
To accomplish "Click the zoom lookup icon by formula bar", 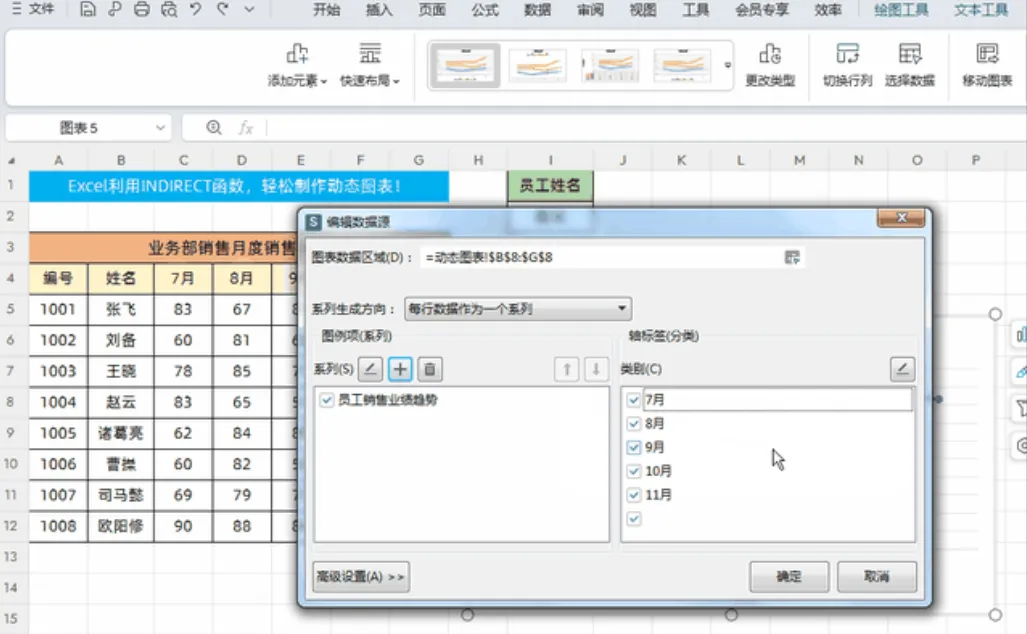I will click(214, 127).
